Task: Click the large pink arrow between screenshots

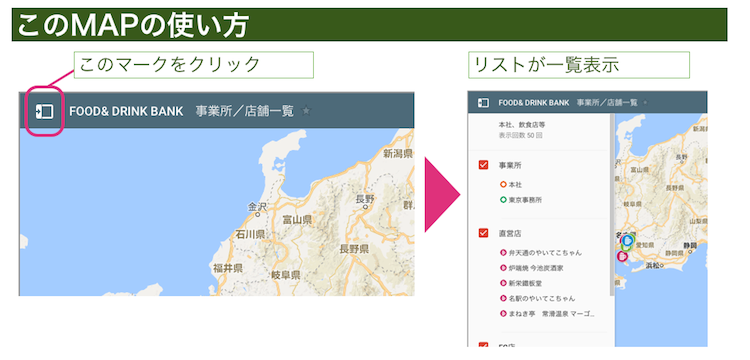Action: [442, 195]
